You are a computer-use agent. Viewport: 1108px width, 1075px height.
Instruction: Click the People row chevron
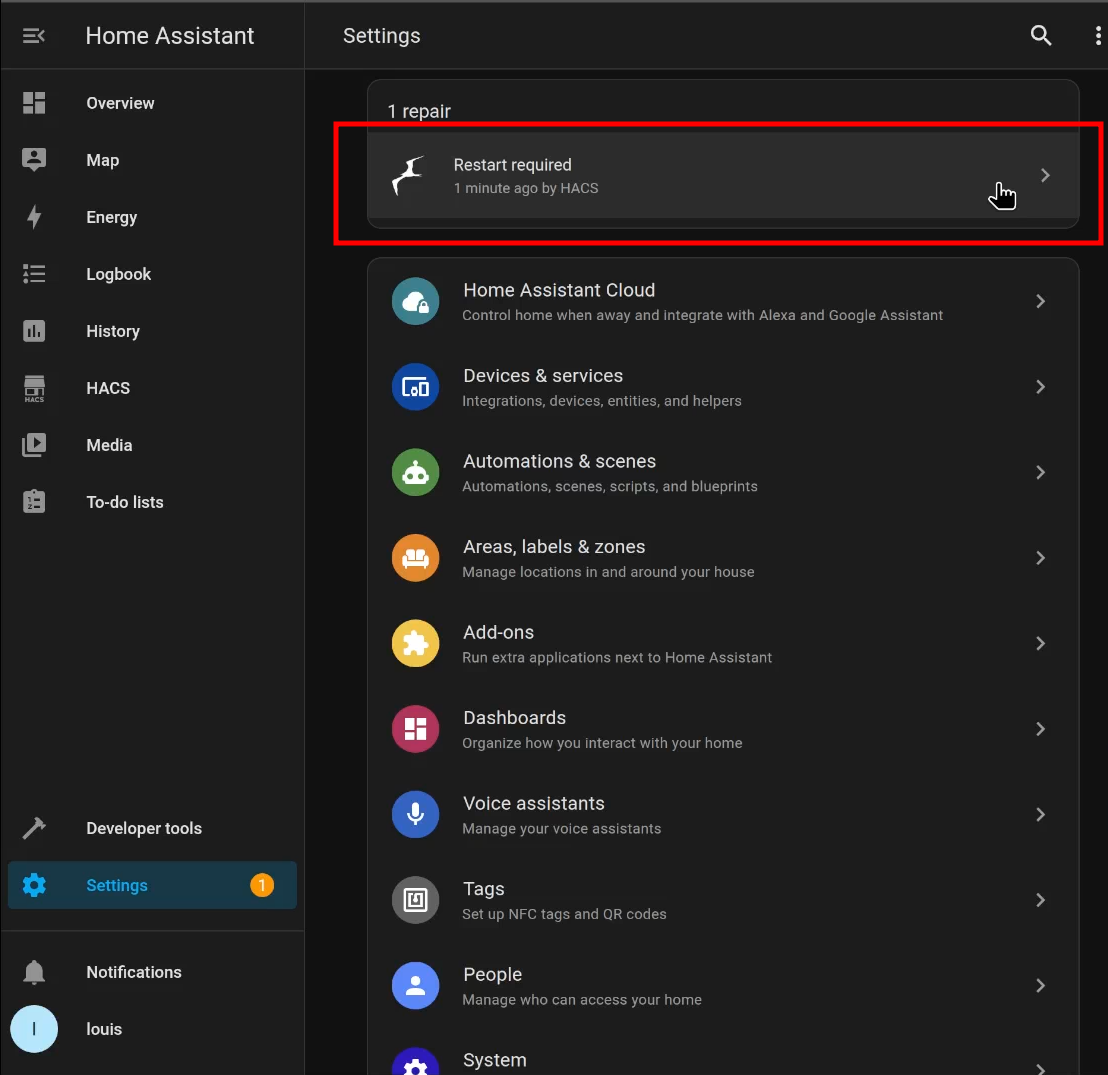click(x=1040, y=986)
